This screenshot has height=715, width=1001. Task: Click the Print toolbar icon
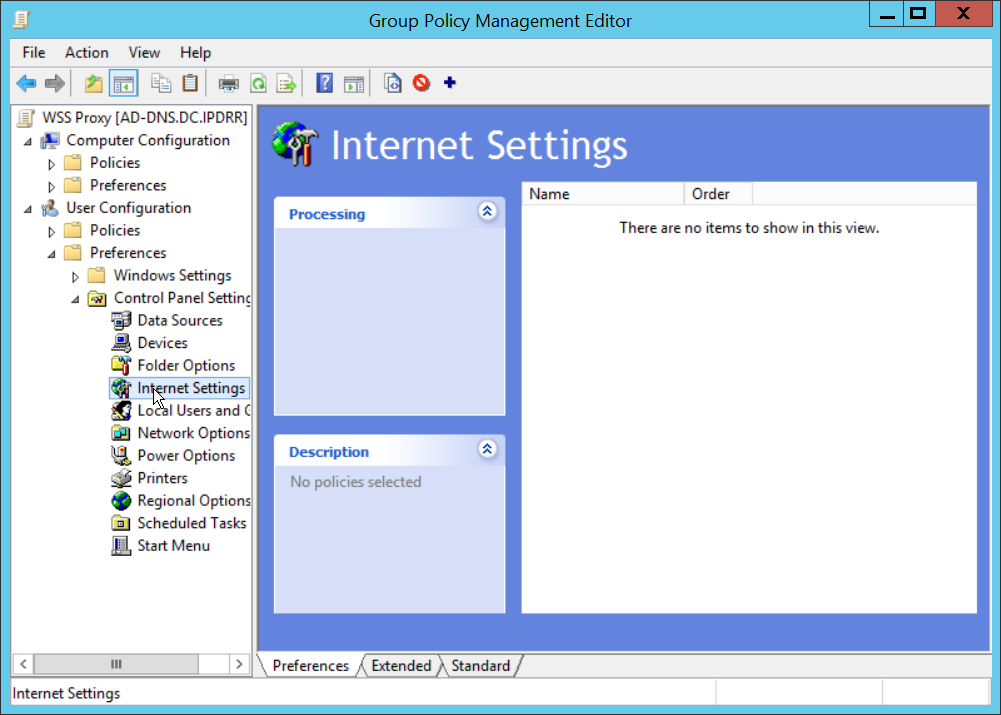pyautogui.click(x=229, y=84)
